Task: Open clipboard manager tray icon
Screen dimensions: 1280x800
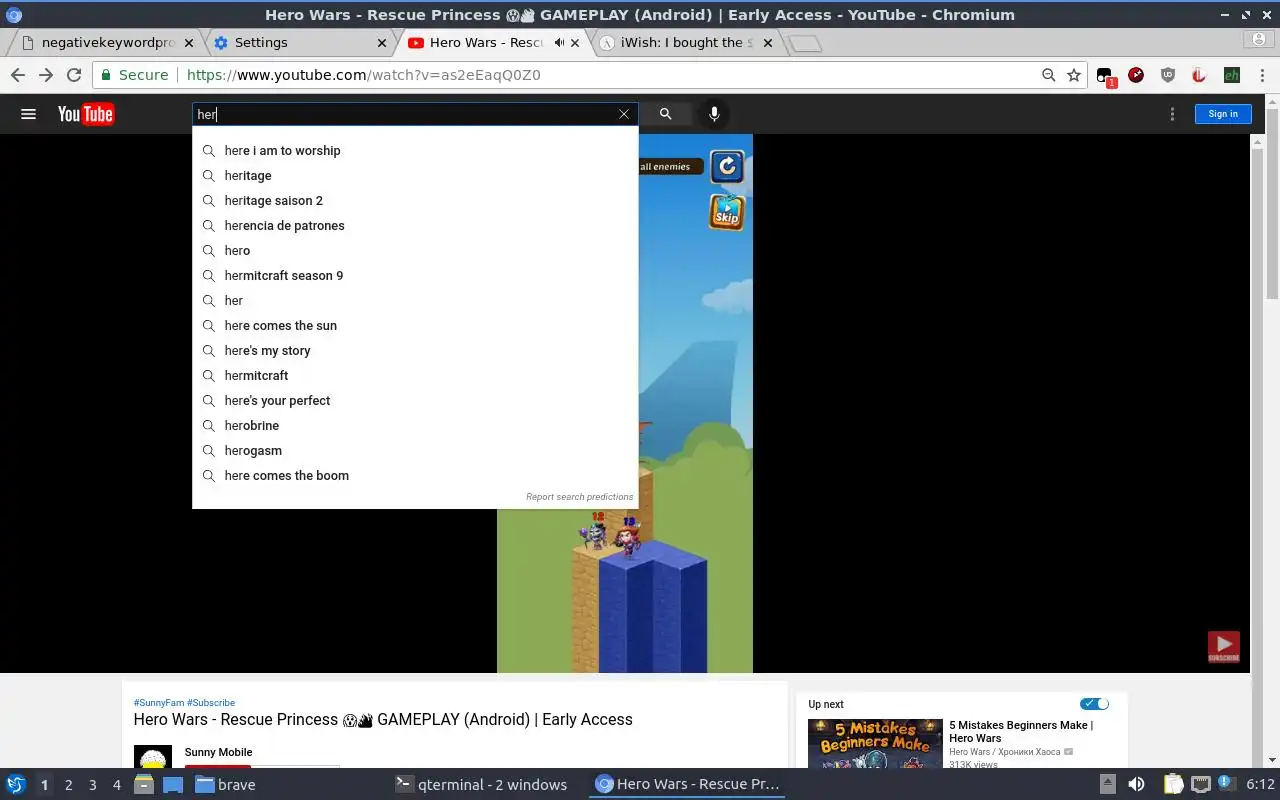Action: point(1173,785)
